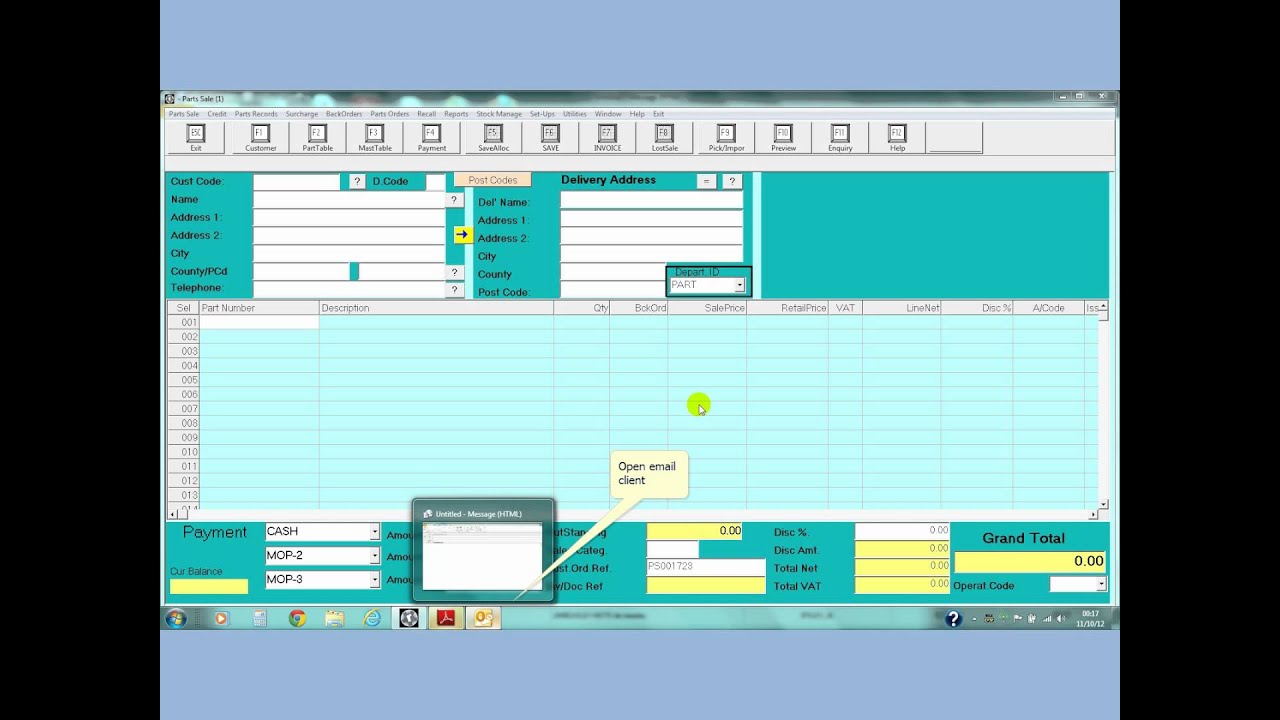1280x720 pixels.
Task: Click the Cust.Ord.Ref field showing PS001728
Action: [706, 567]
